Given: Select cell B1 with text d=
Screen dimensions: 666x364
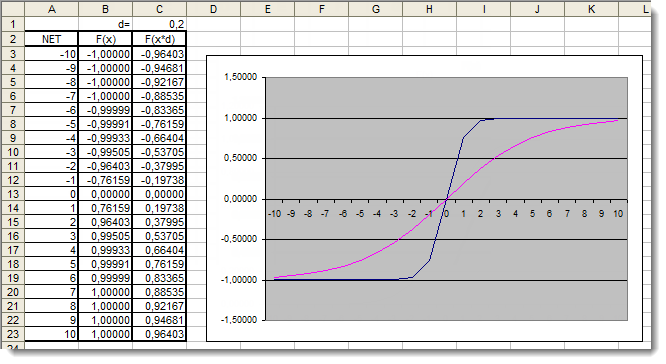Looking at the screenshot, I should [105, 24].
